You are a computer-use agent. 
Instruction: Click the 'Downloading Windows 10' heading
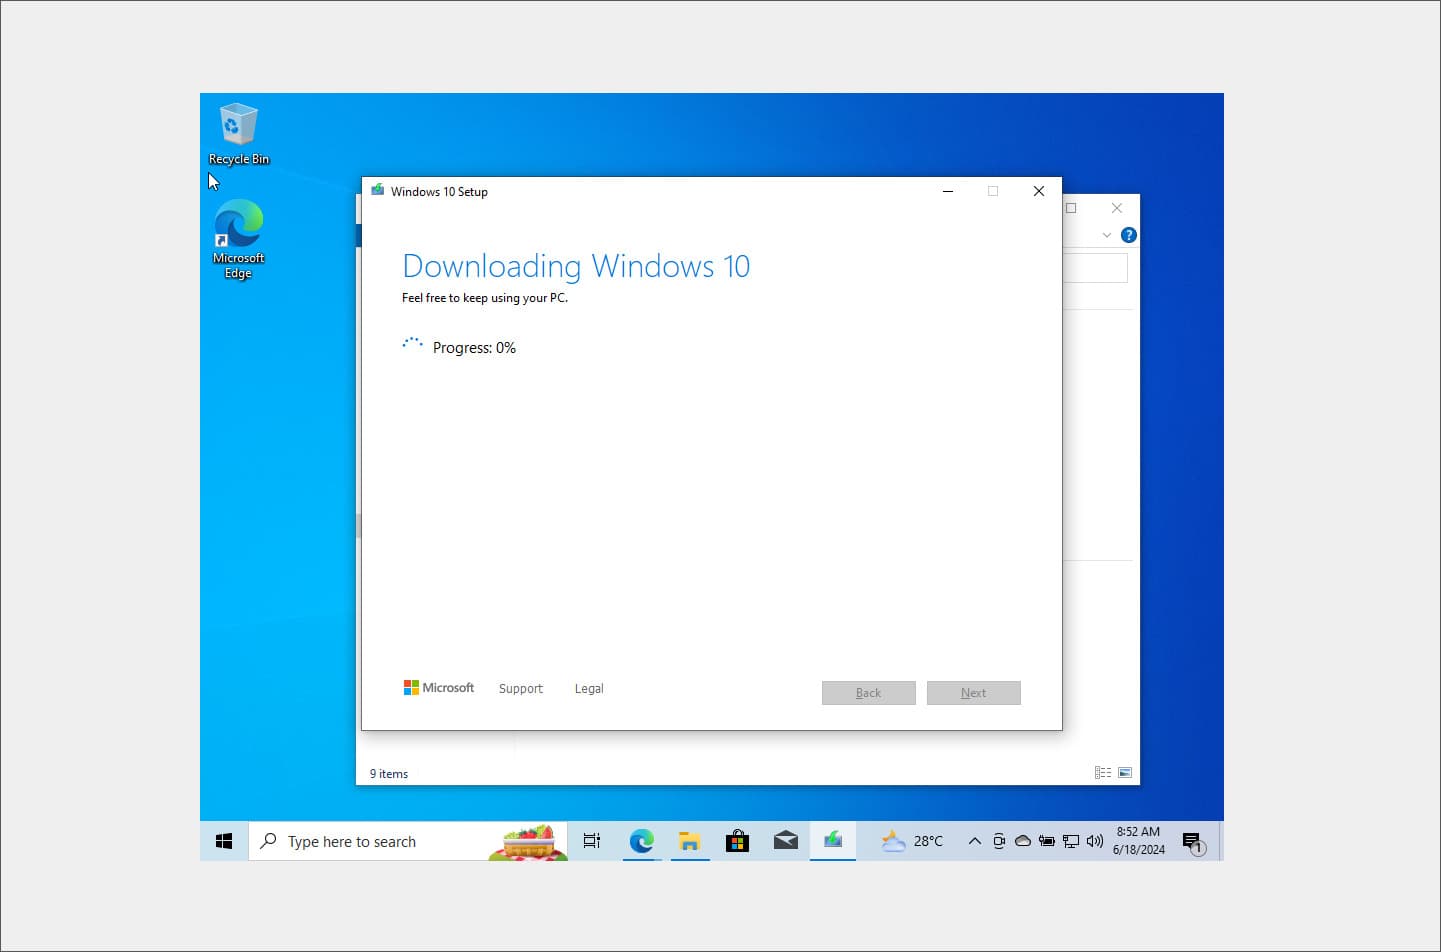576,266
